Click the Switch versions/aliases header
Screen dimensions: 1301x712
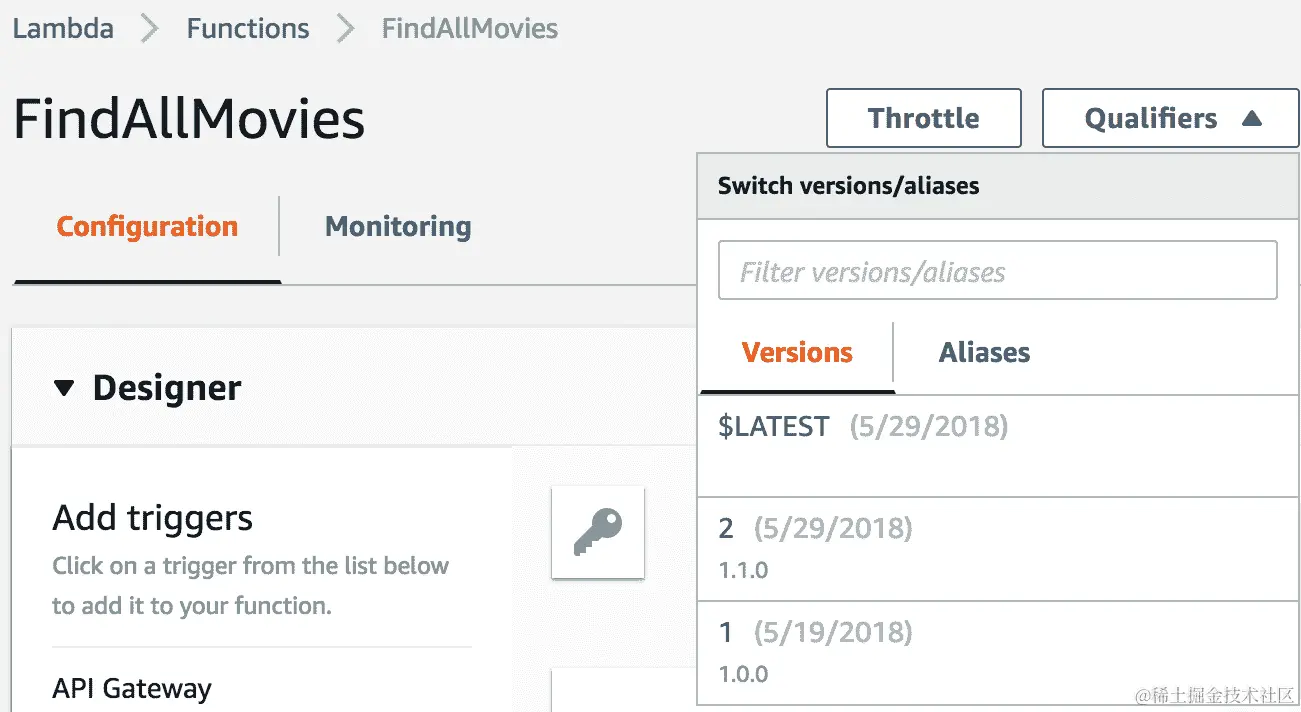click(849, 185)
